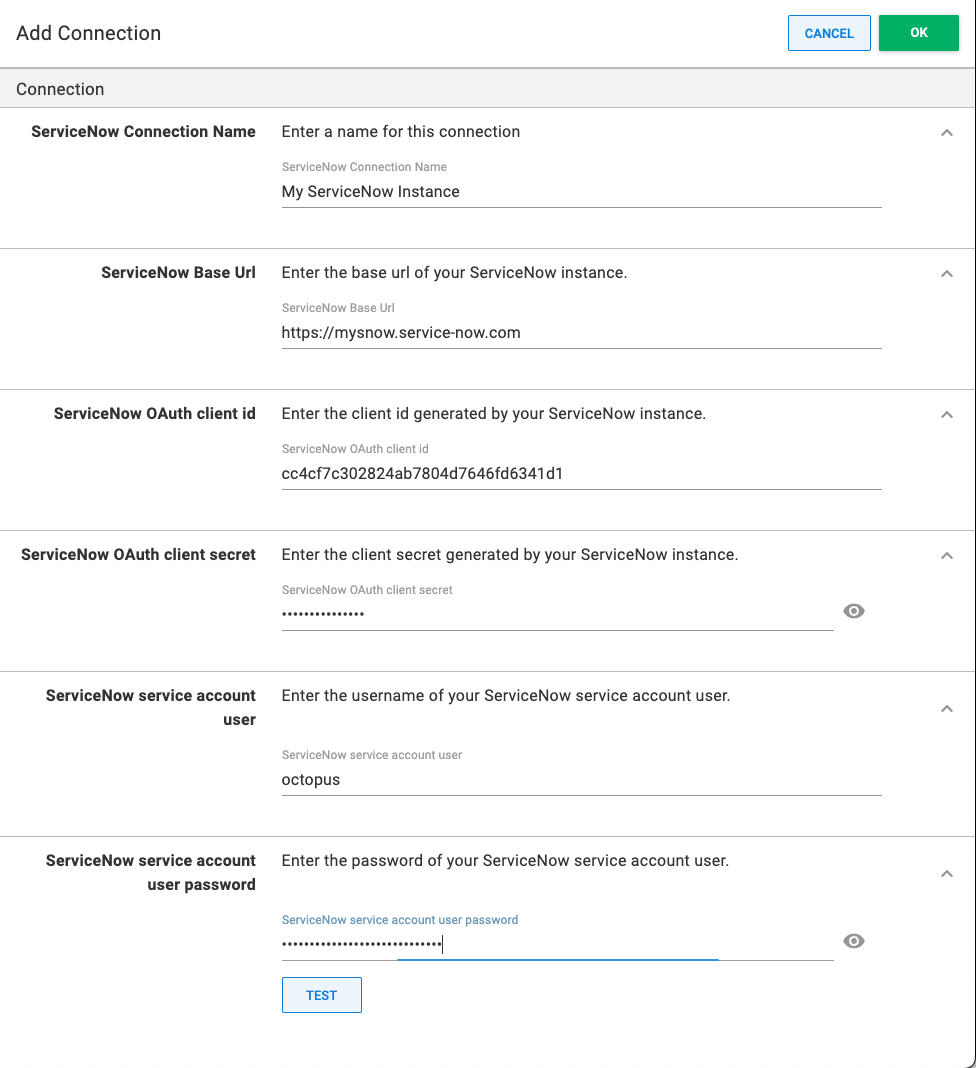Select the ServiceNow Base Url field
This screenshot has width=976, height=1068.
point(580,332)
